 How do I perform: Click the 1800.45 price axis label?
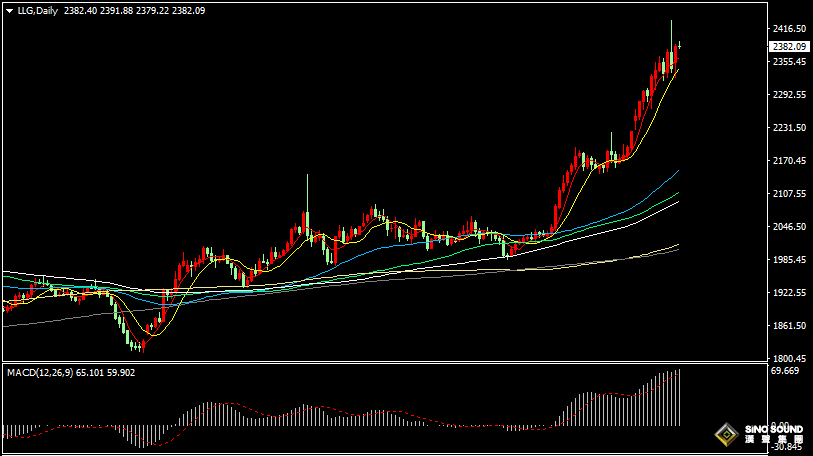(789, 359)
